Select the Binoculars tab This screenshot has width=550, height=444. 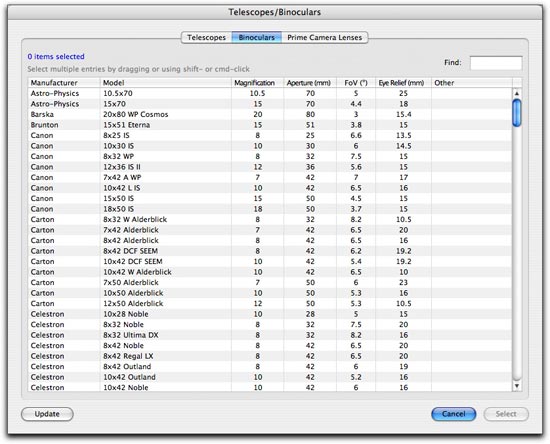click(x=256, y=38)
